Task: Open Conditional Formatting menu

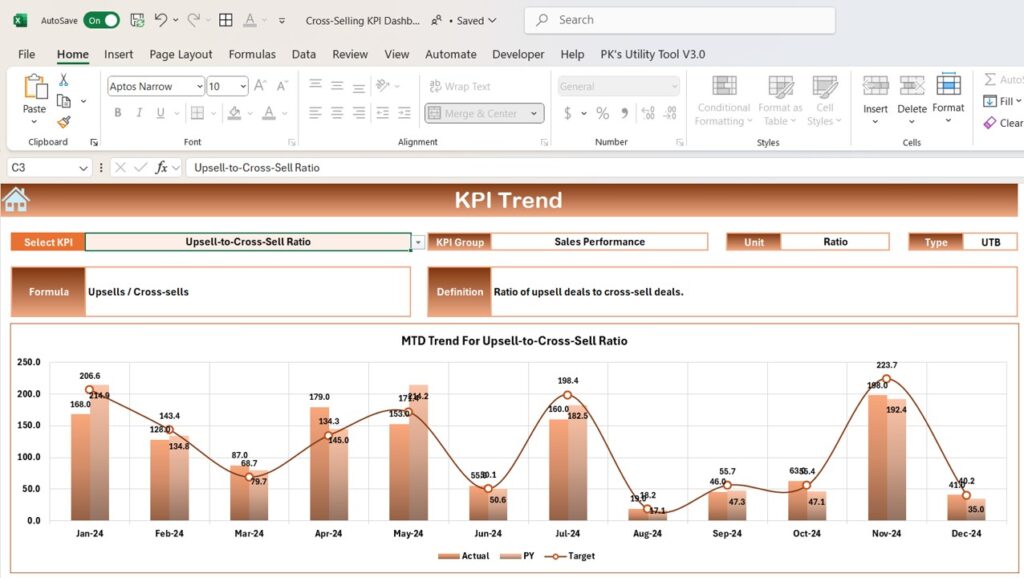Action: click(724, 101)
